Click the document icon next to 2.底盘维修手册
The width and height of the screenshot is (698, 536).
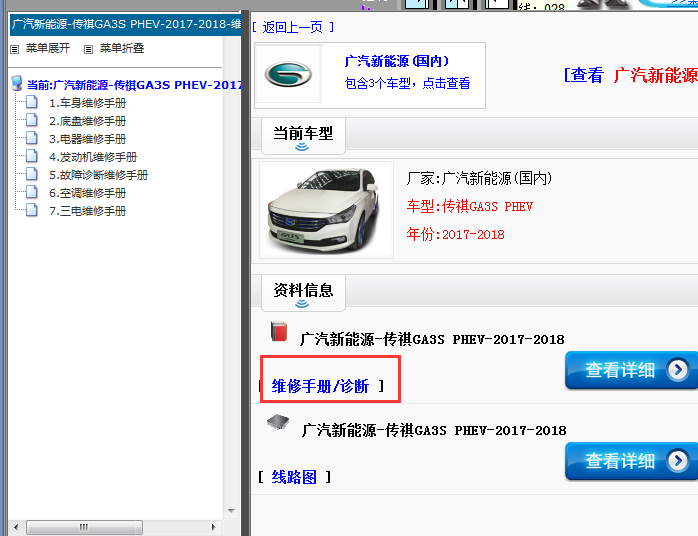32,120
